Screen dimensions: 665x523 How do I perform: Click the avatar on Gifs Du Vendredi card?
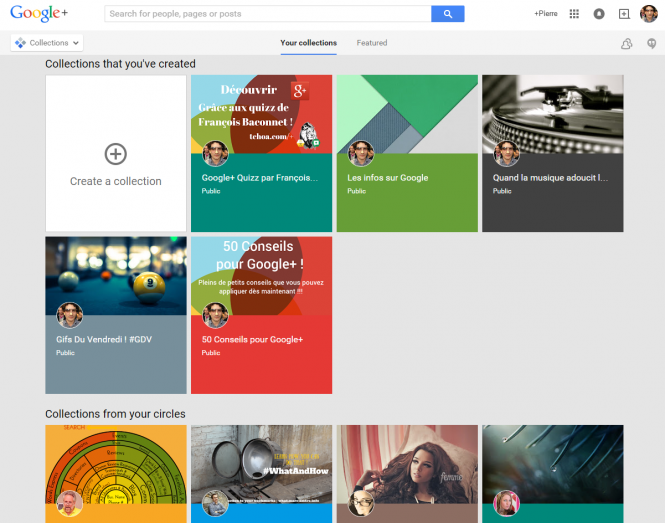70,315
